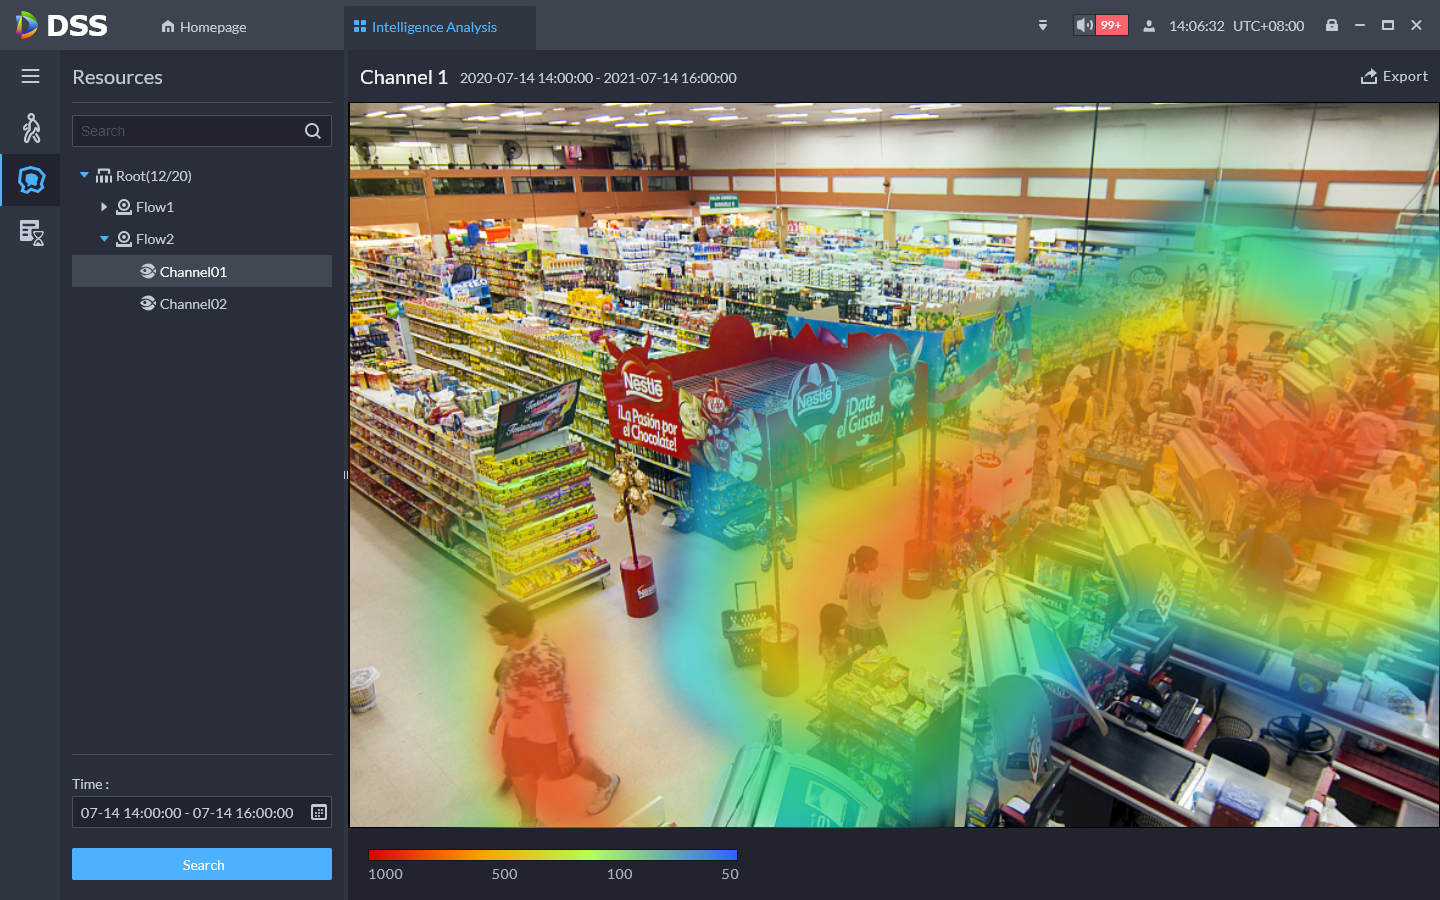Open the dropdown arrow in title bar

tap(1043, 26)
